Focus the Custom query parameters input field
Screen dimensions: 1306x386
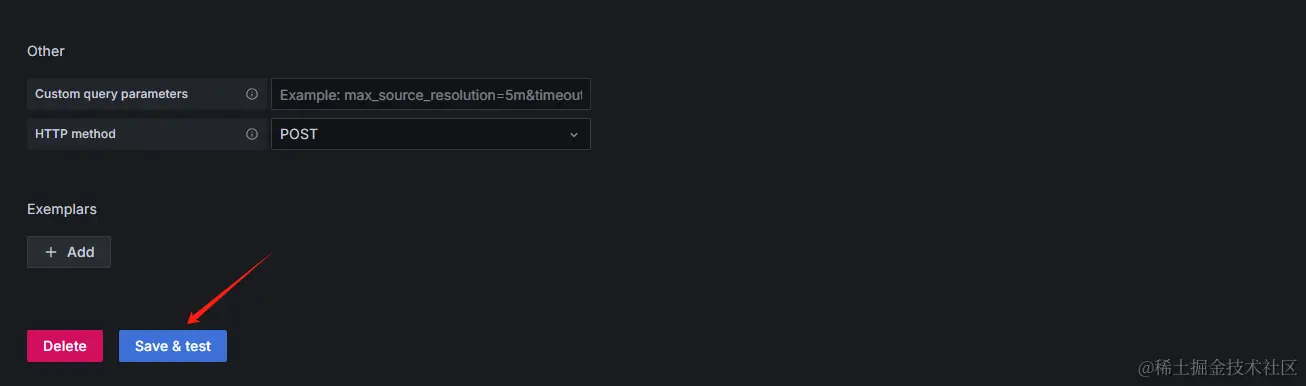pos(431,94)
